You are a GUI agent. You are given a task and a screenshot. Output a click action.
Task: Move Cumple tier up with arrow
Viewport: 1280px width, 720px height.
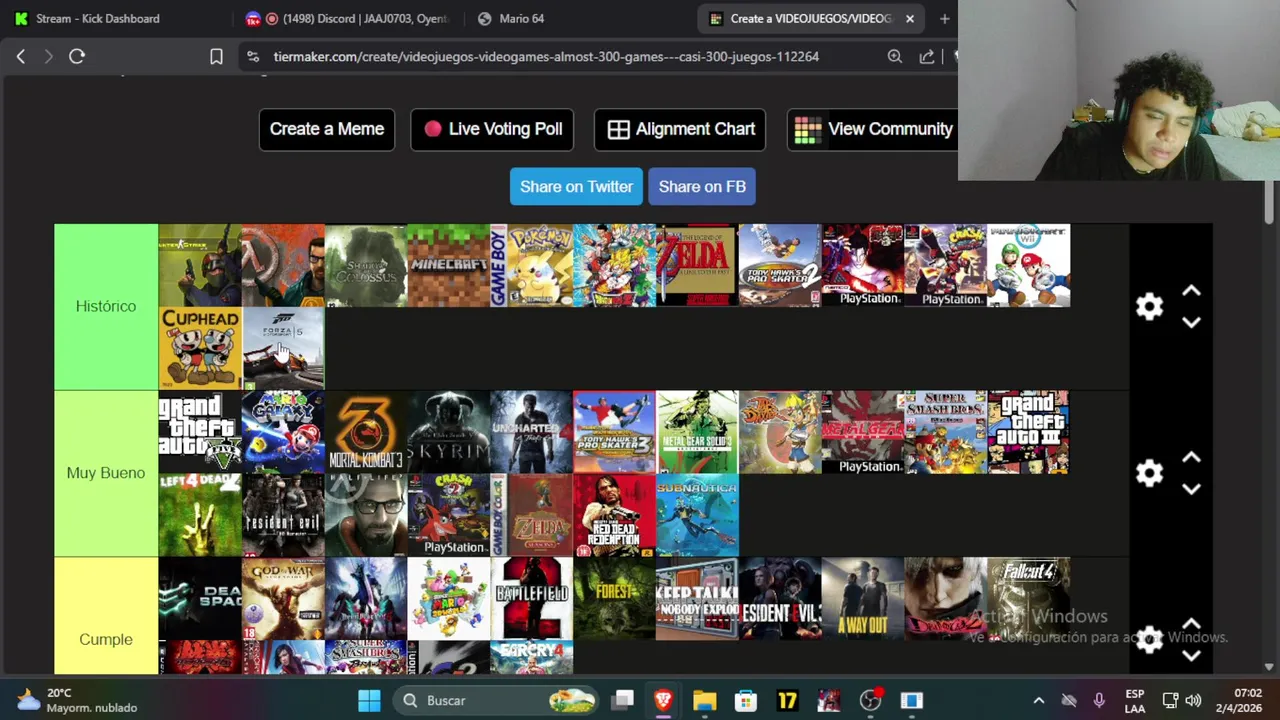coord(1191,624)
